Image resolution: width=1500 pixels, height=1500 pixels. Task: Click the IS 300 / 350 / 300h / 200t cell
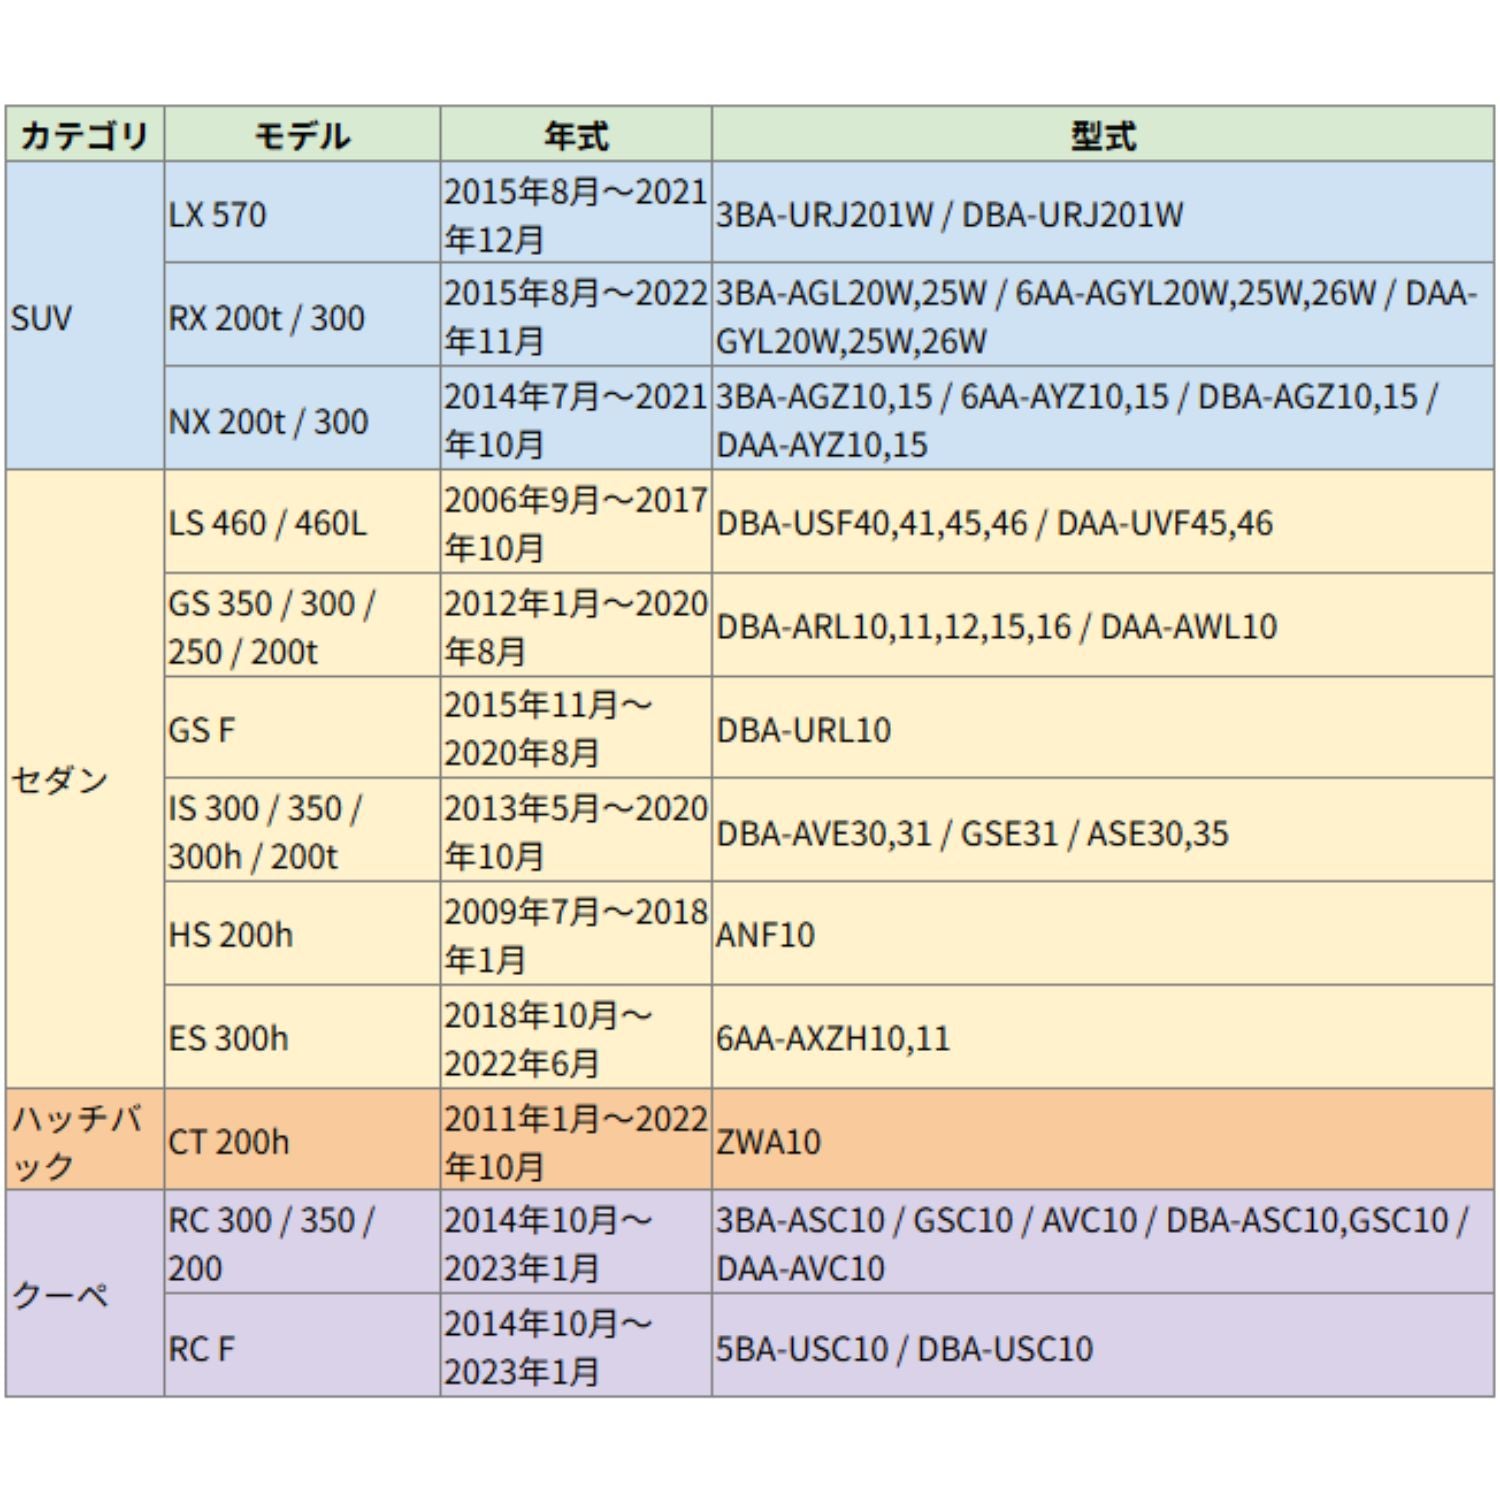tap(302, 830)
